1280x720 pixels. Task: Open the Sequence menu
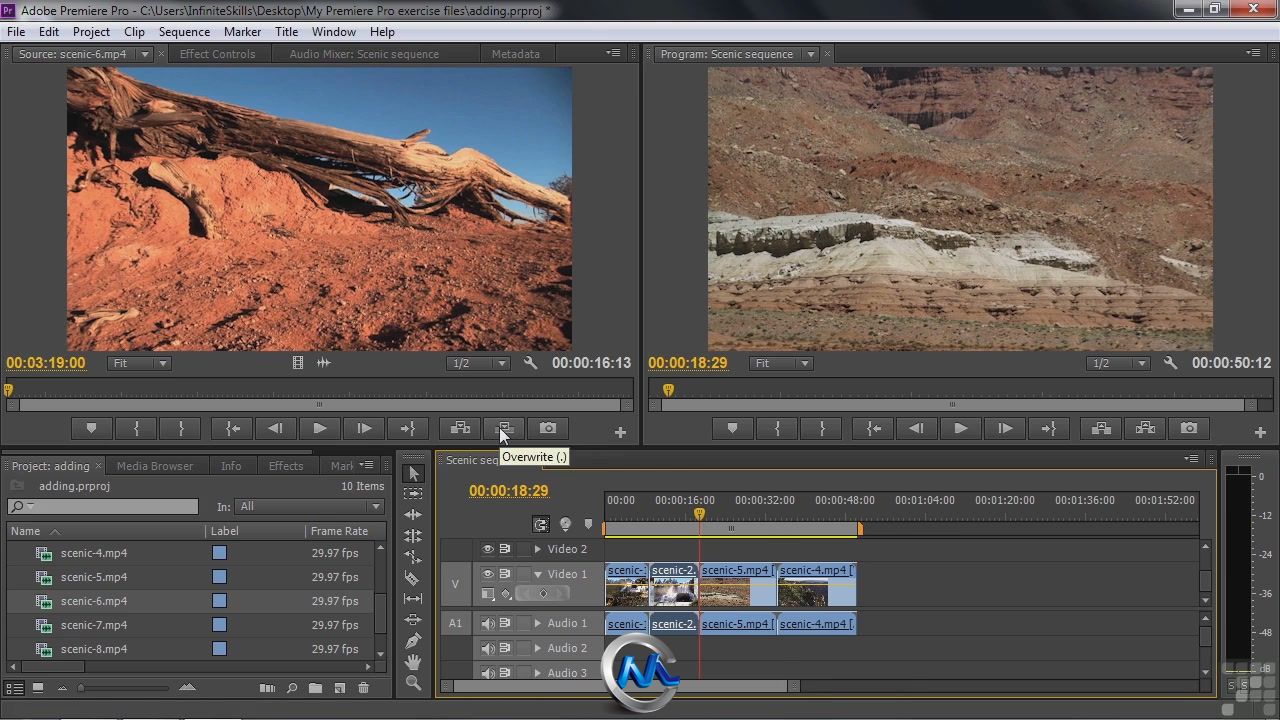(x=184, y=32)
